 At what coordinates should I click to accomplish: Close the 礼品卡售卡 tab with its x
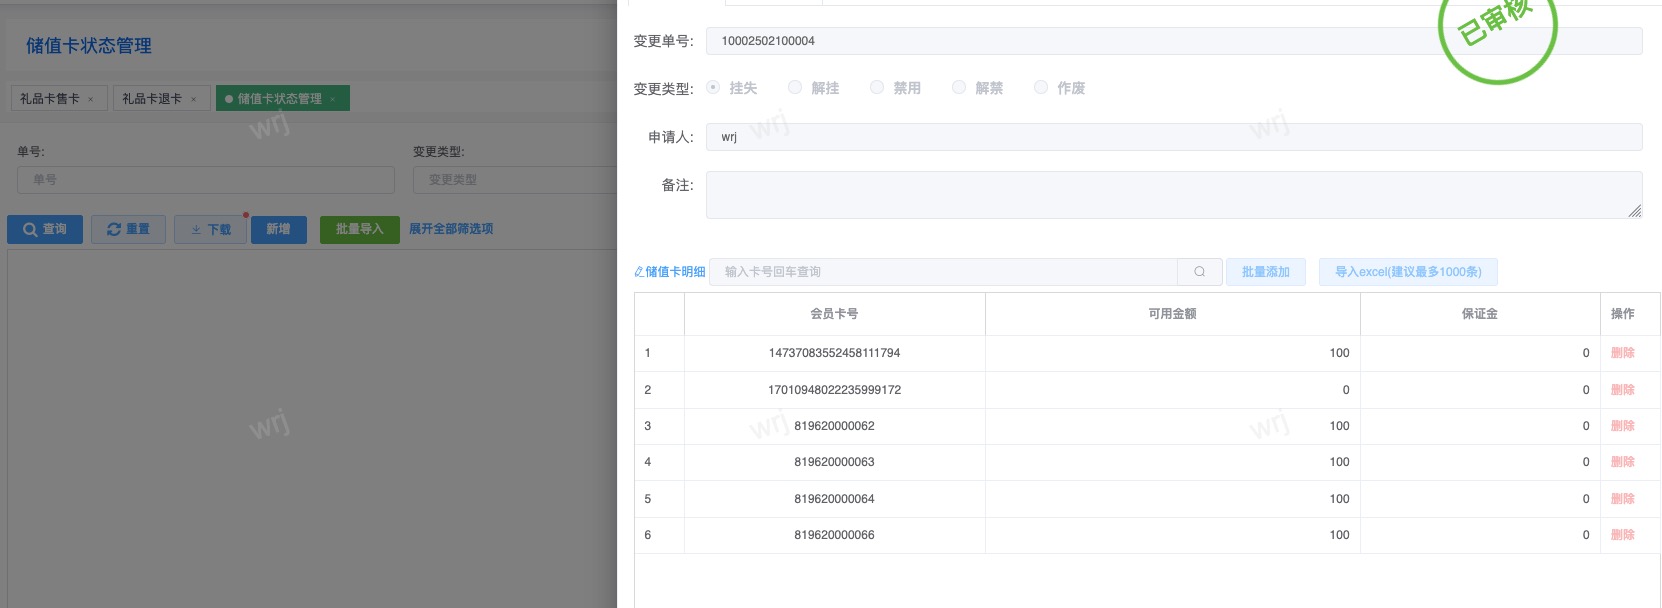[x=91, y=99]
